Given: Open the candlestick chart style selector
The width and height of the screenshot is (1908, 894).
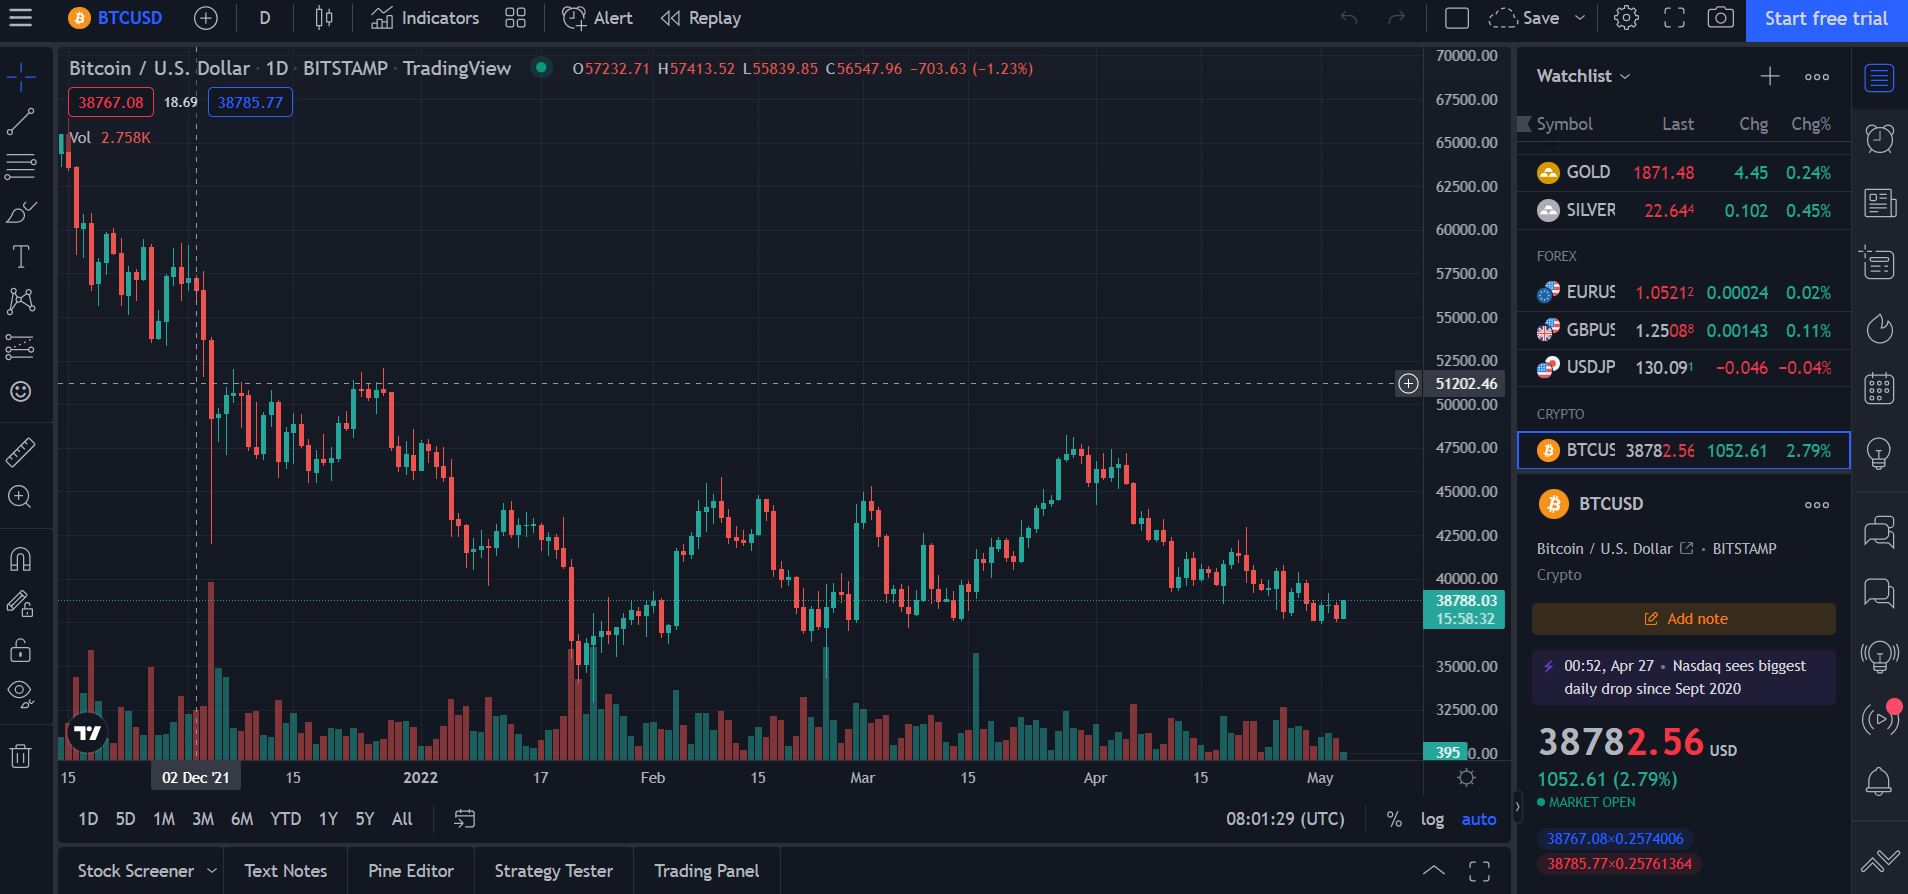Looking at the screenshot, I should (x=324, y=18).
